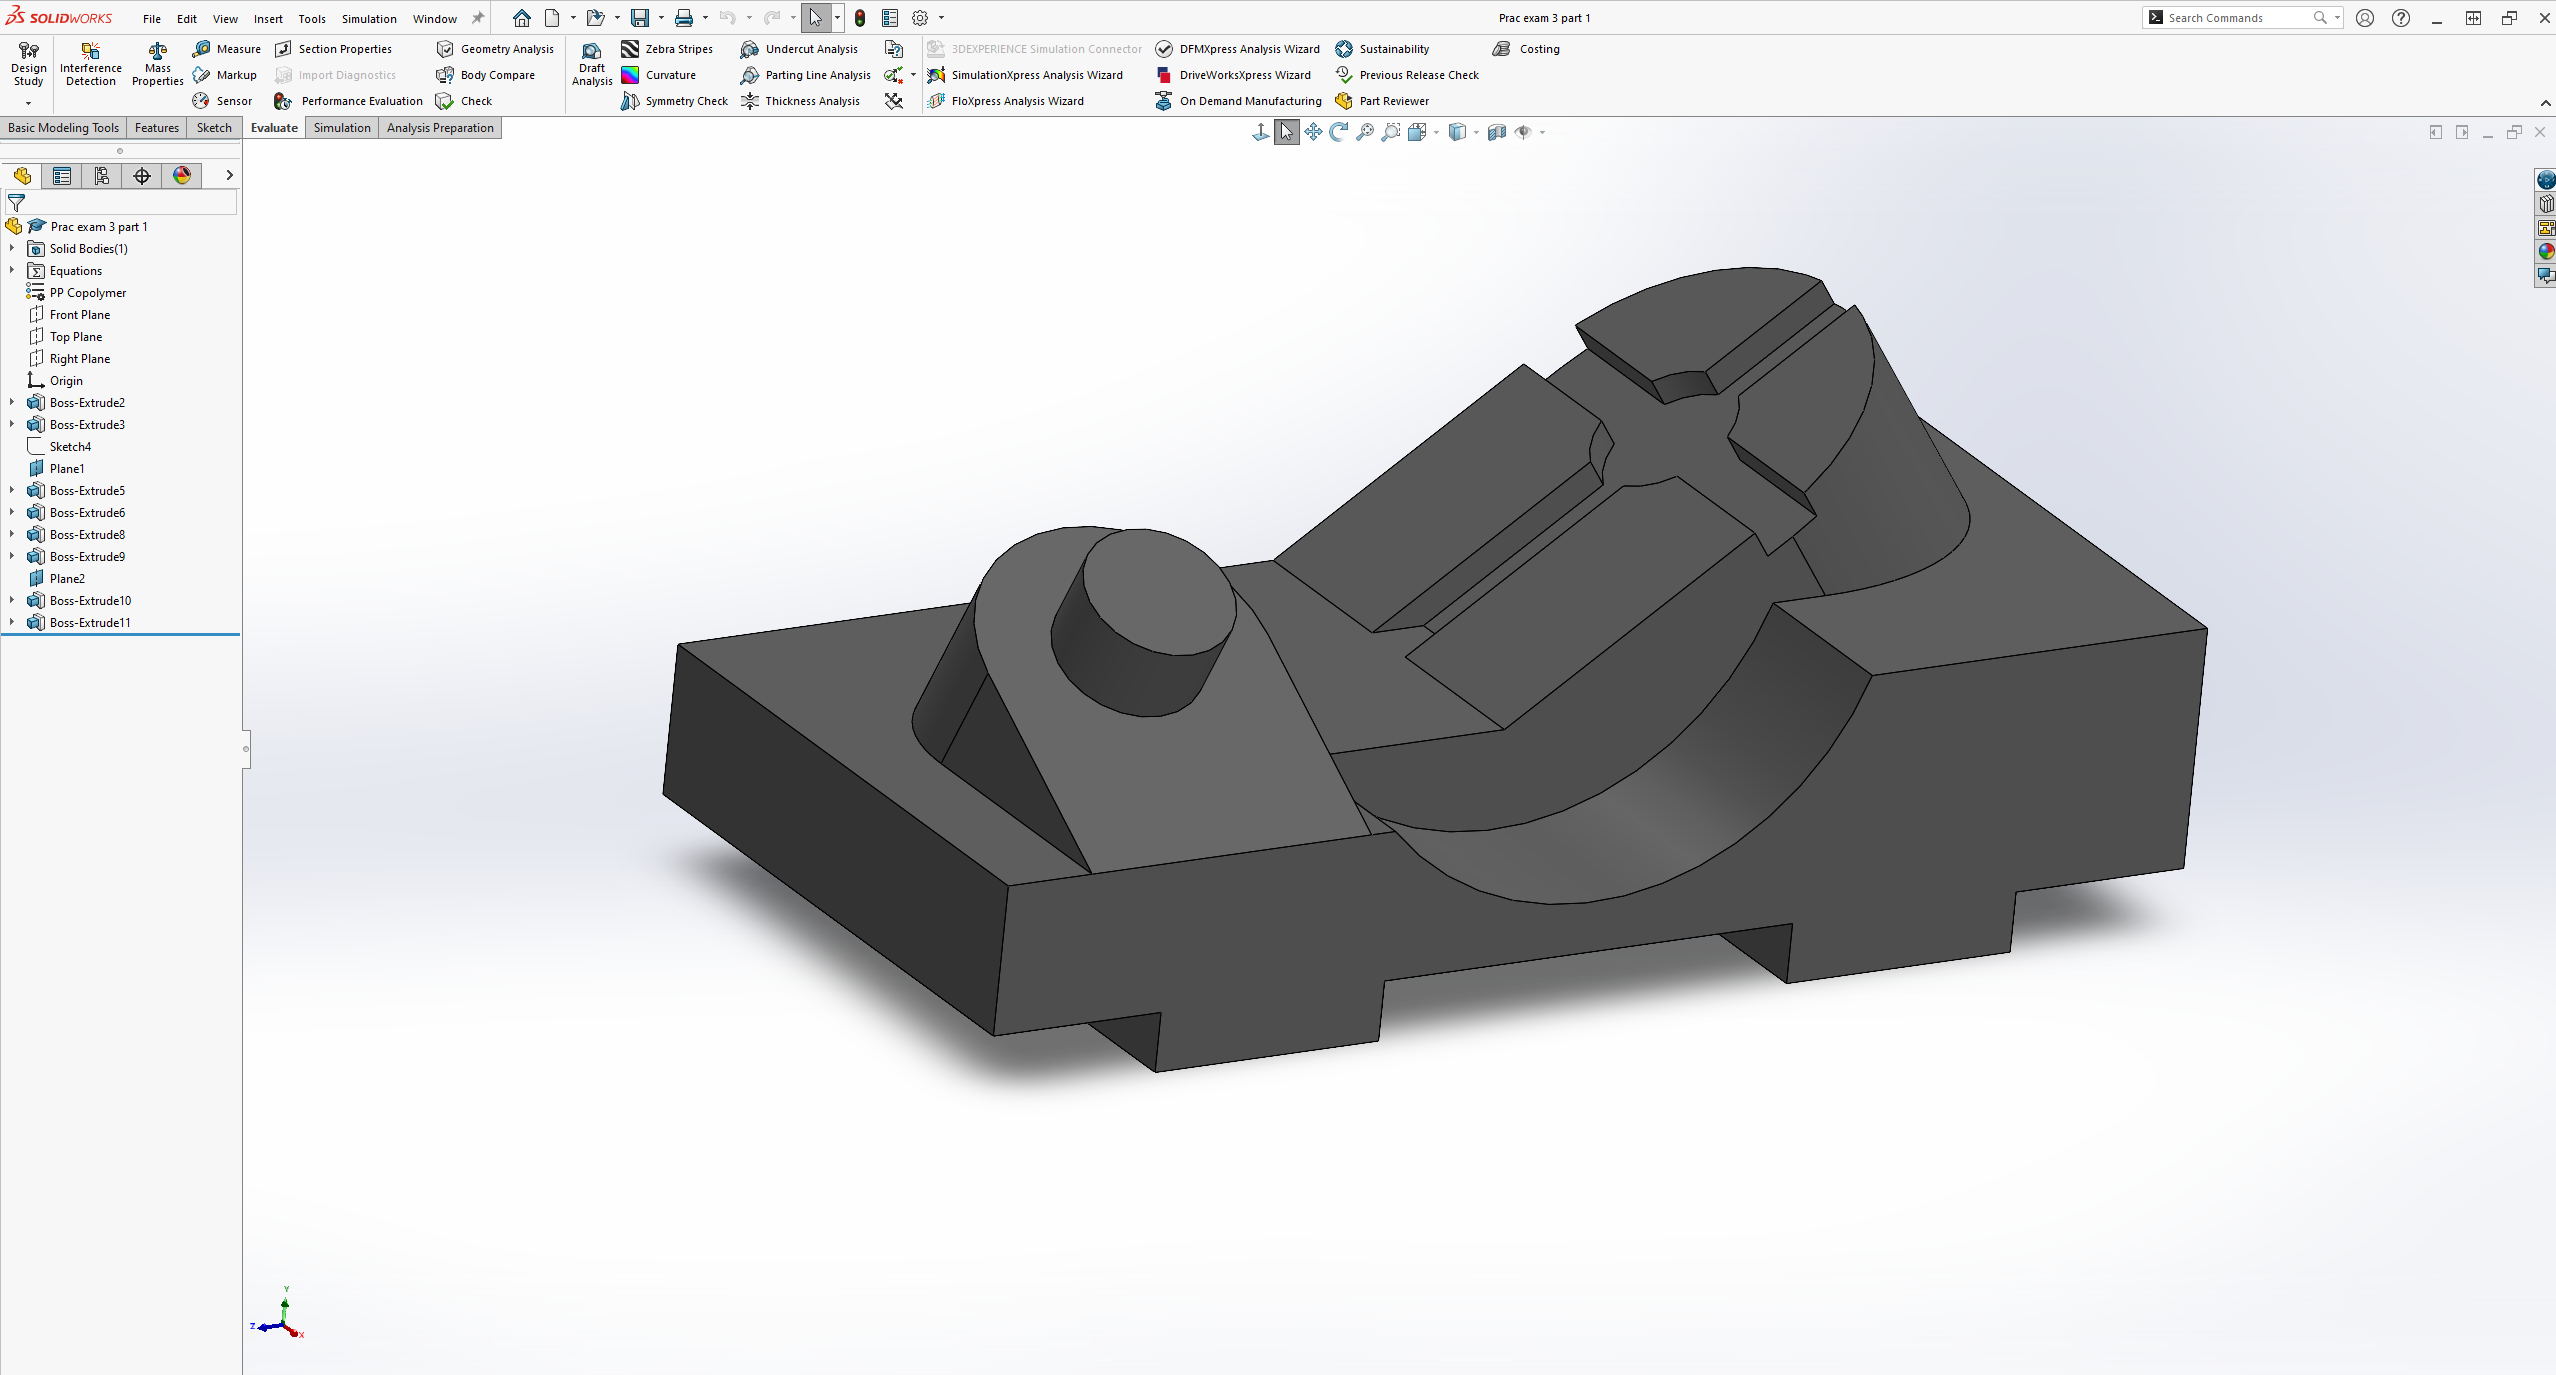Open the Markup tool
Image resolution: width=2556 pixels, height=1375 pixels.
(x=225, y=75)
